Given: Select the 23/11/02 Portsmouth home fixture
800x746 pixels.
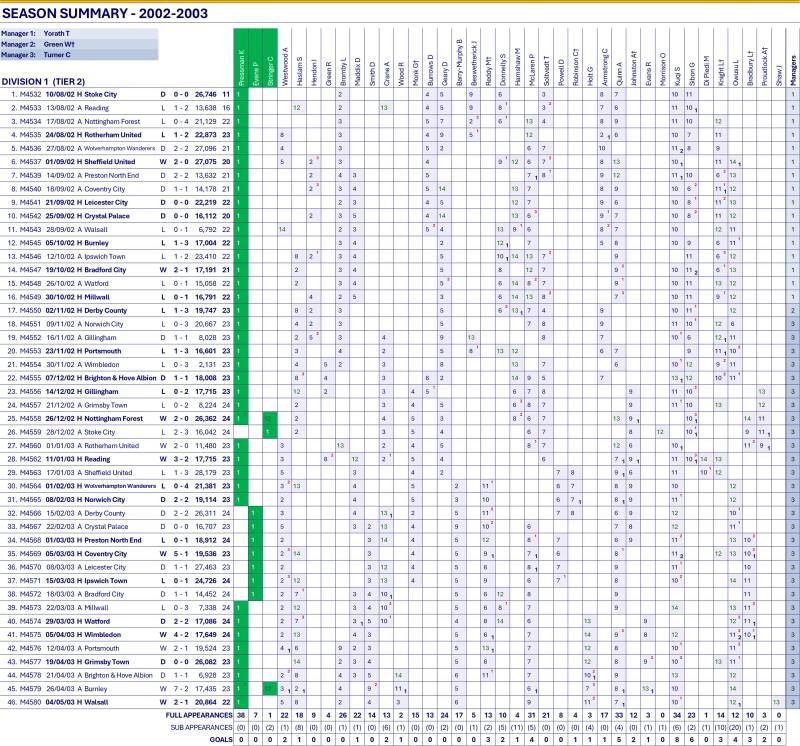Looking at the screenshot, I should [117, 351].
